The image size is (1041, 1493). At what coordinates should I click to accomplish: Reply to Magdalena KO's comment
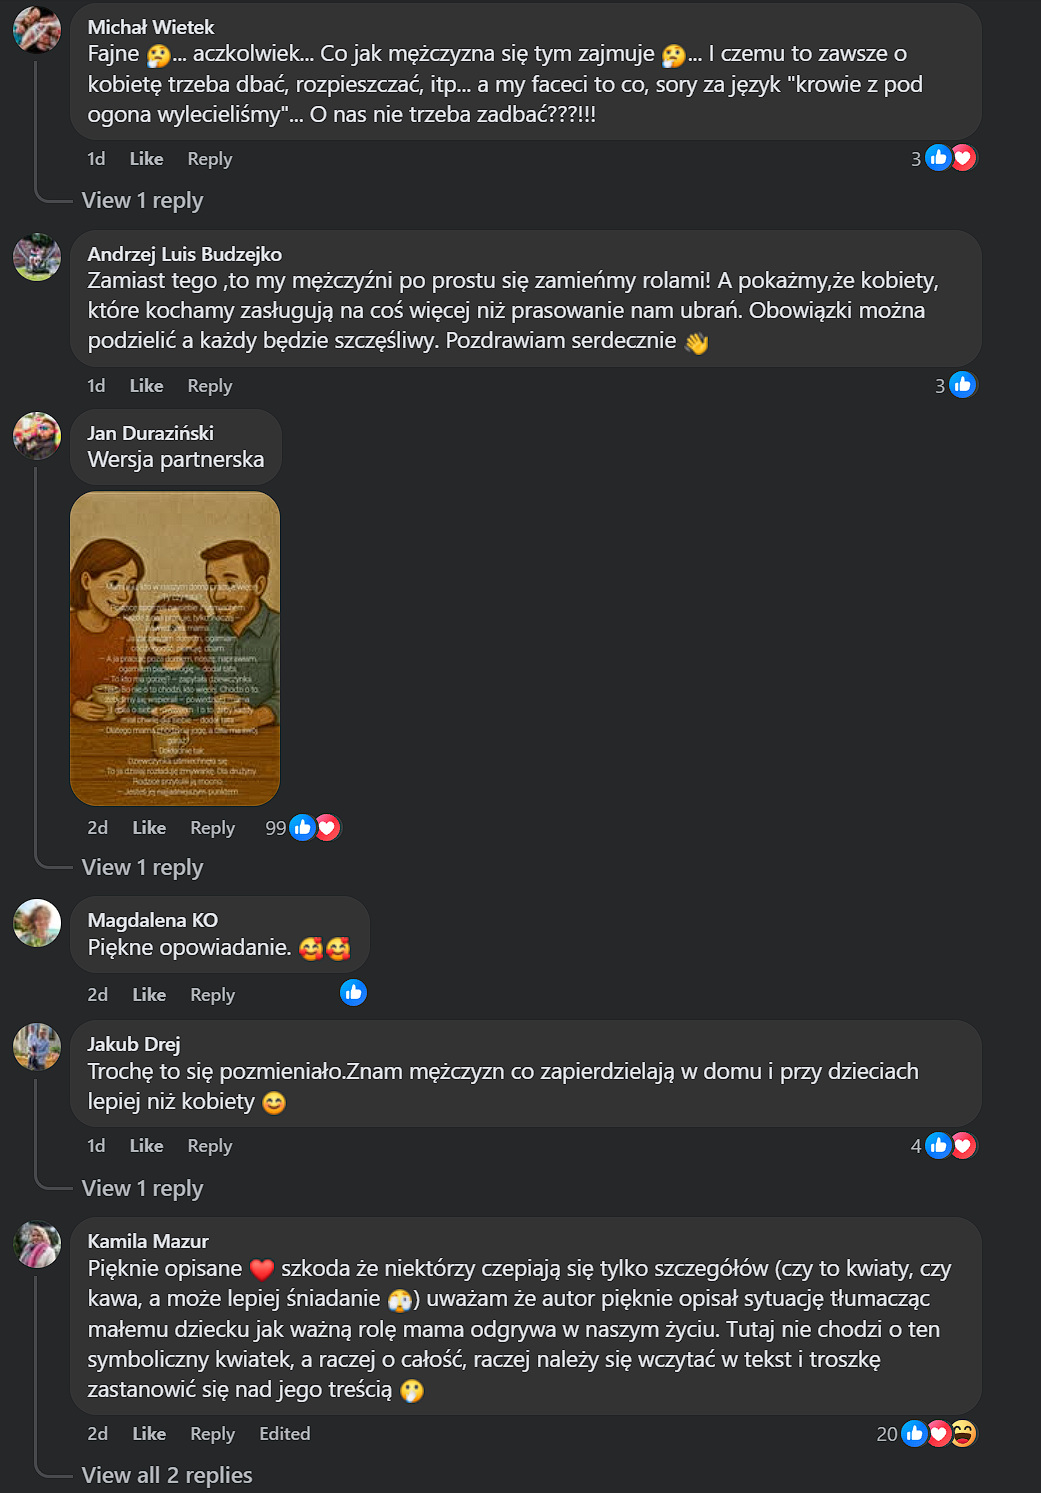(x=212, y=995)
